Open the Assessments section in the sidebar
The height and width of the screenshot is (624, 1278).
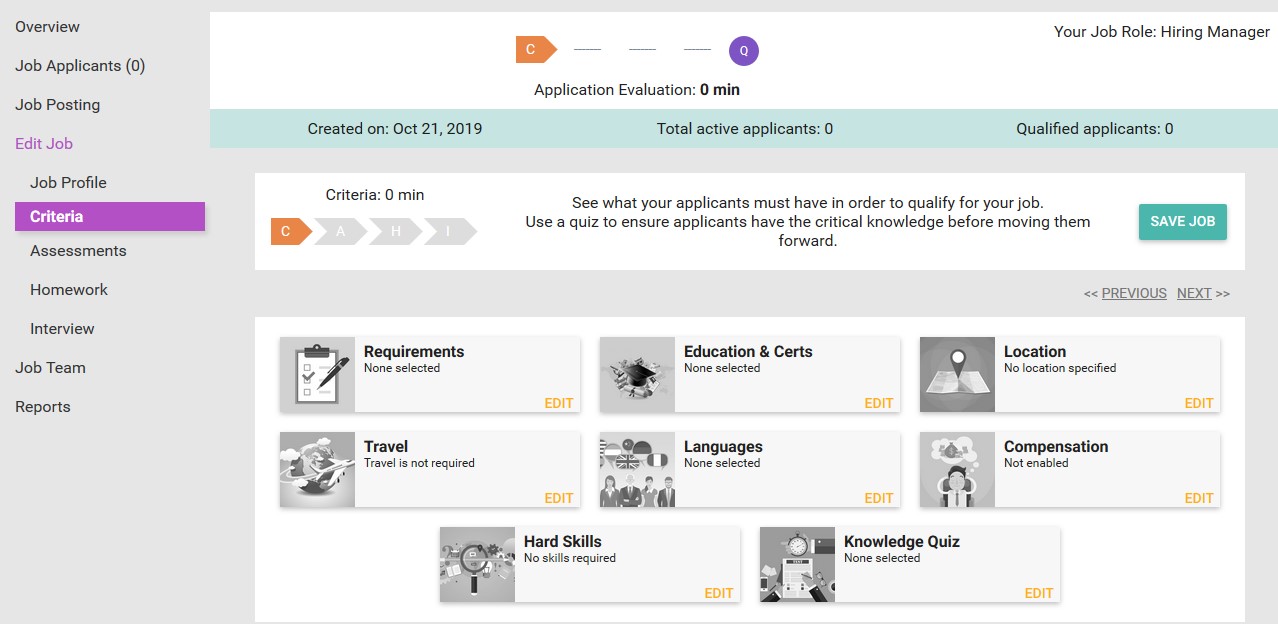pos(78,251)
